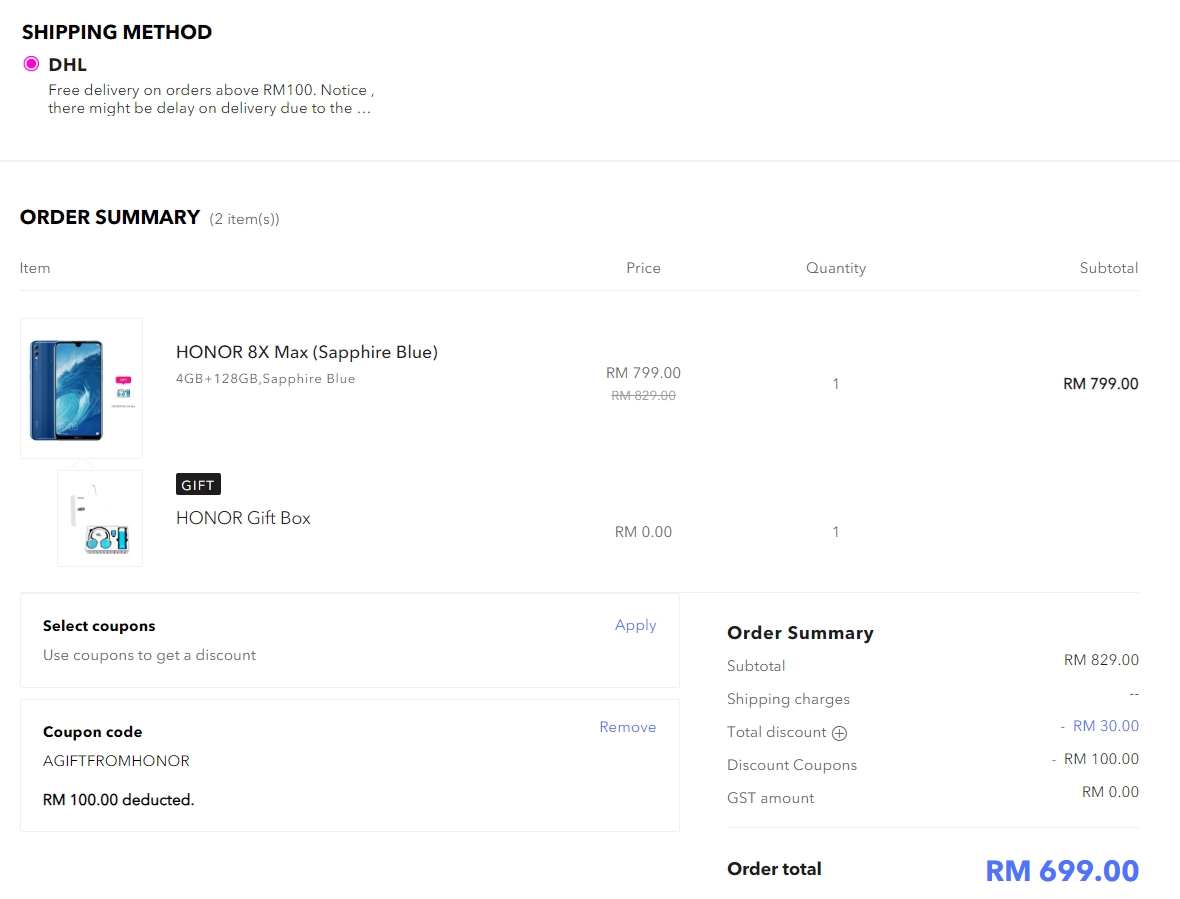Click the Discount Coupons row label

coord(791,765)
